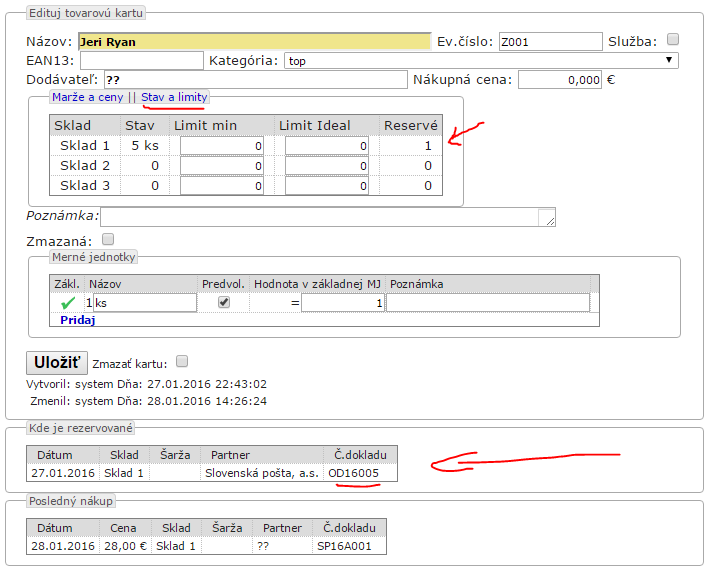Edit Limit min for Sklad 1
Viewport: 709px width, 574px height.
[222, 146]
